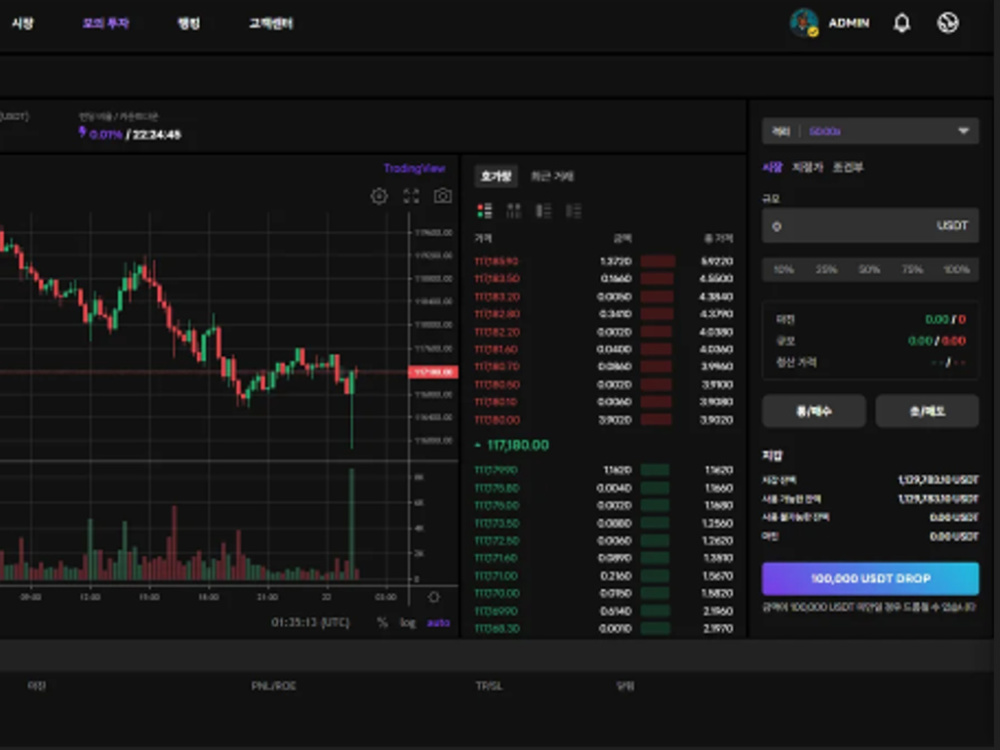Click the ADMIN profile avatar
The image size is (1000, 750).
tap(804, 23)
